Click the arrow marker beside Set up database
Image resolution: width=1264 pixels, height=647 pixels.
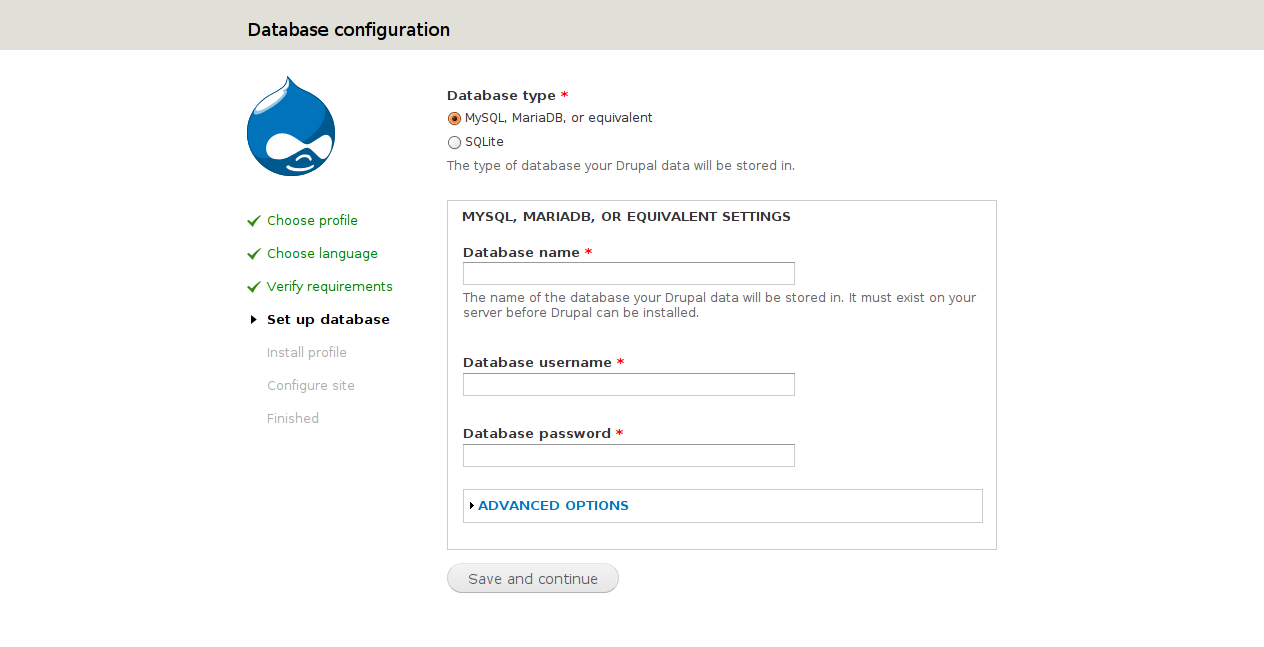[x=254, y=320]
